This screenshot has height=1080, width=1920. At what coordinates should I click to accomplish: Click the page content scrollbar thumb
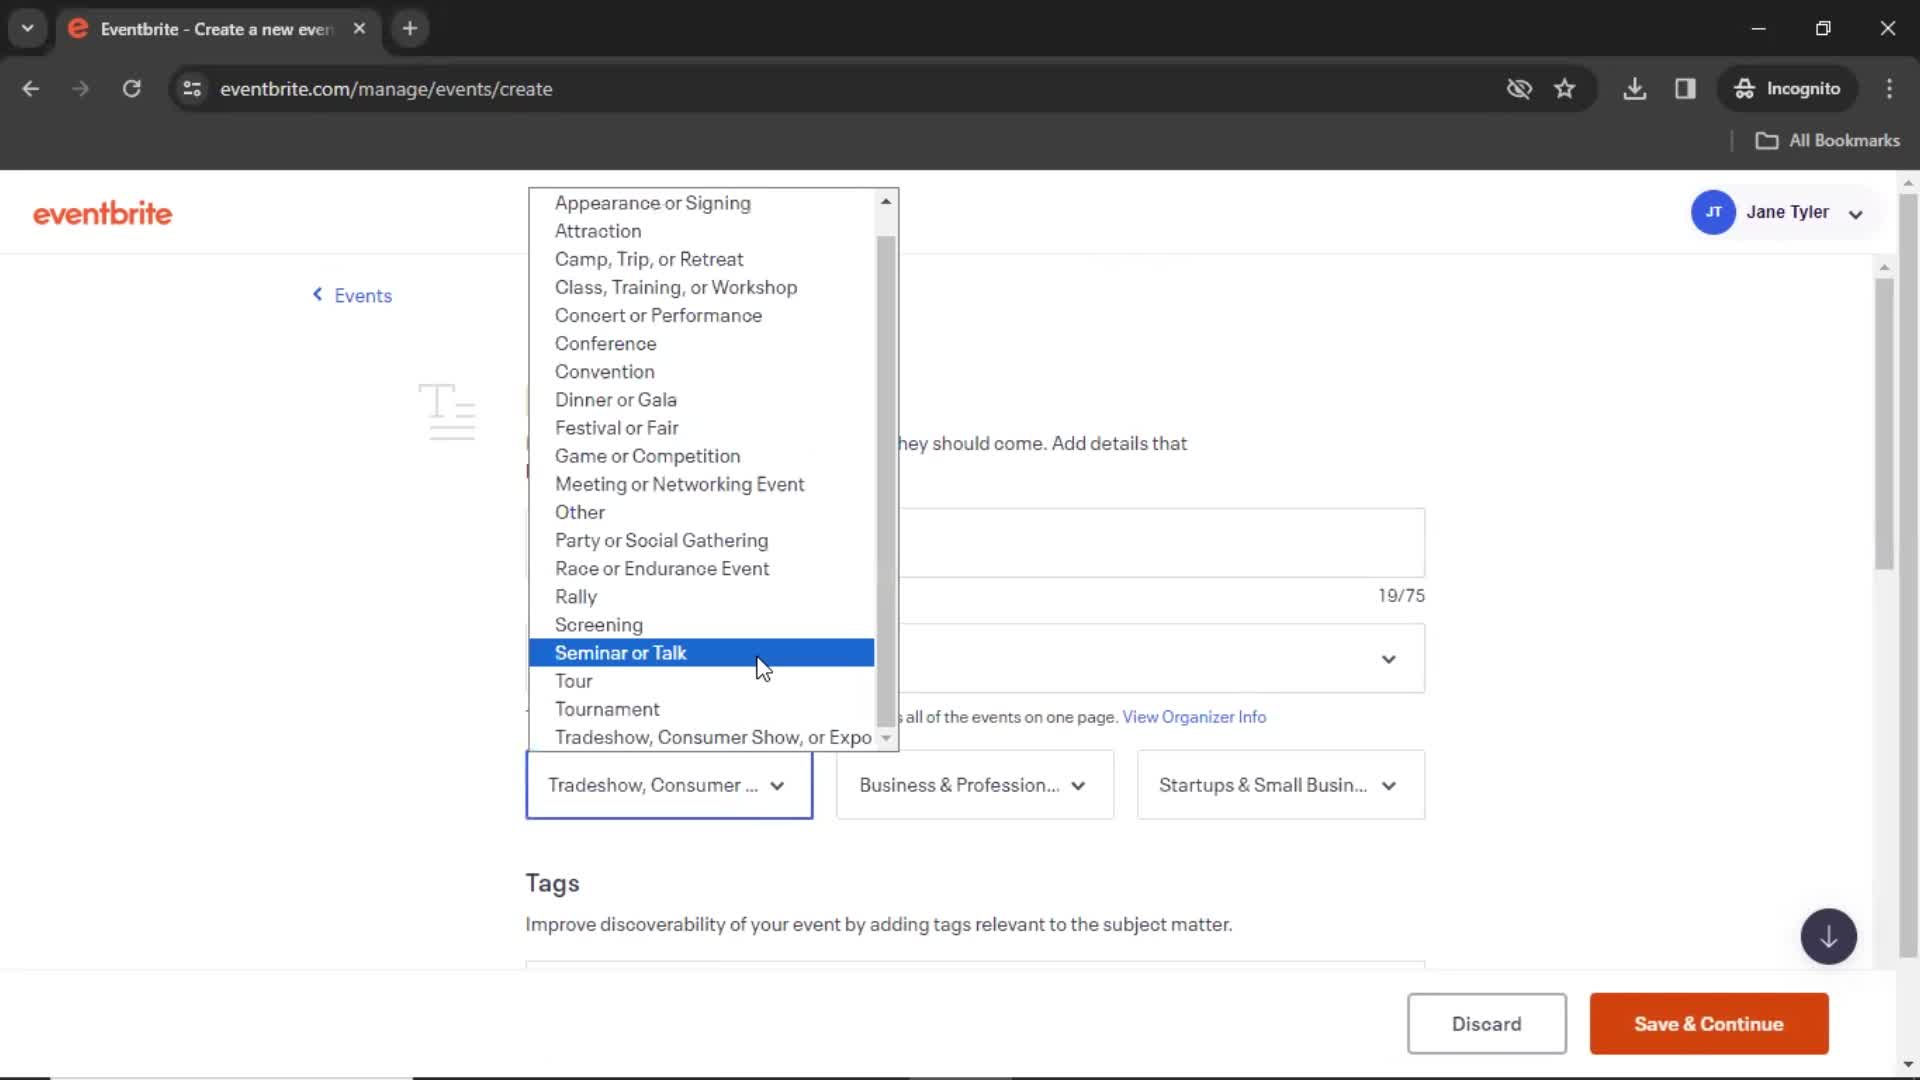click(x=1884, y=424)
